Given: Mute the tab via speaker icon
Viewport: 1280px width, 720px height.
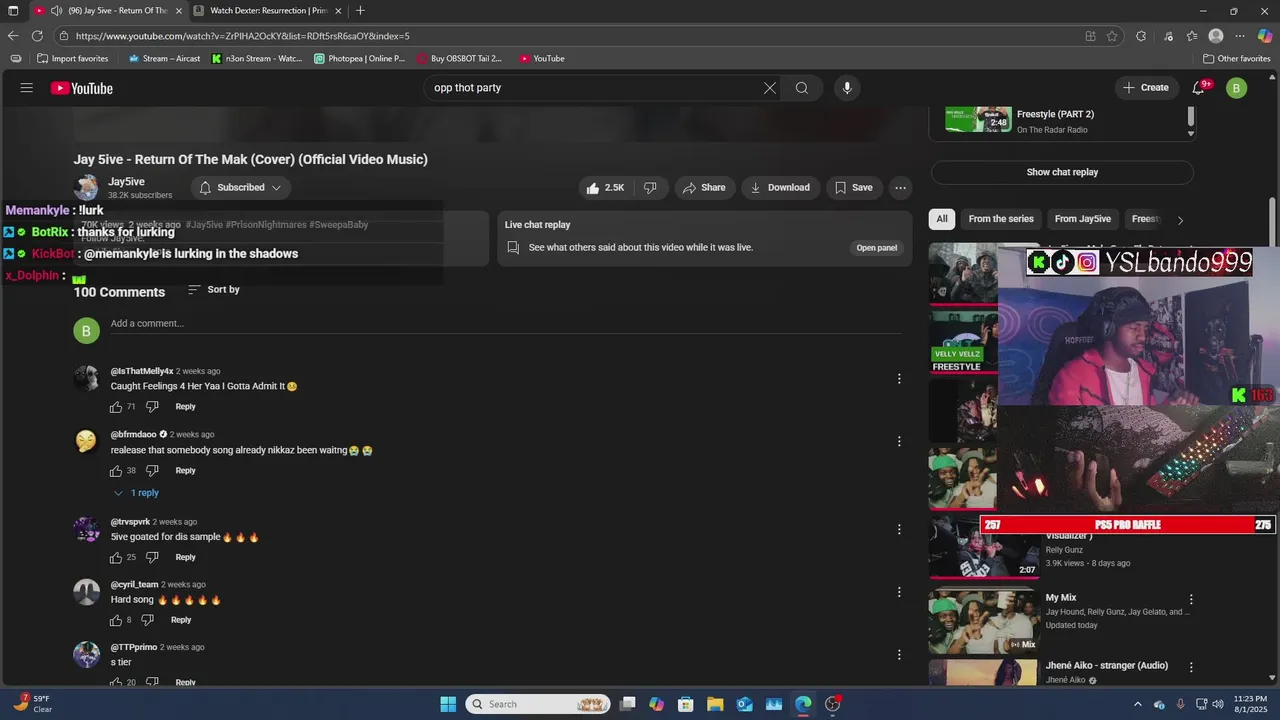Looking at the screenshot, I should tap(56, 11).
